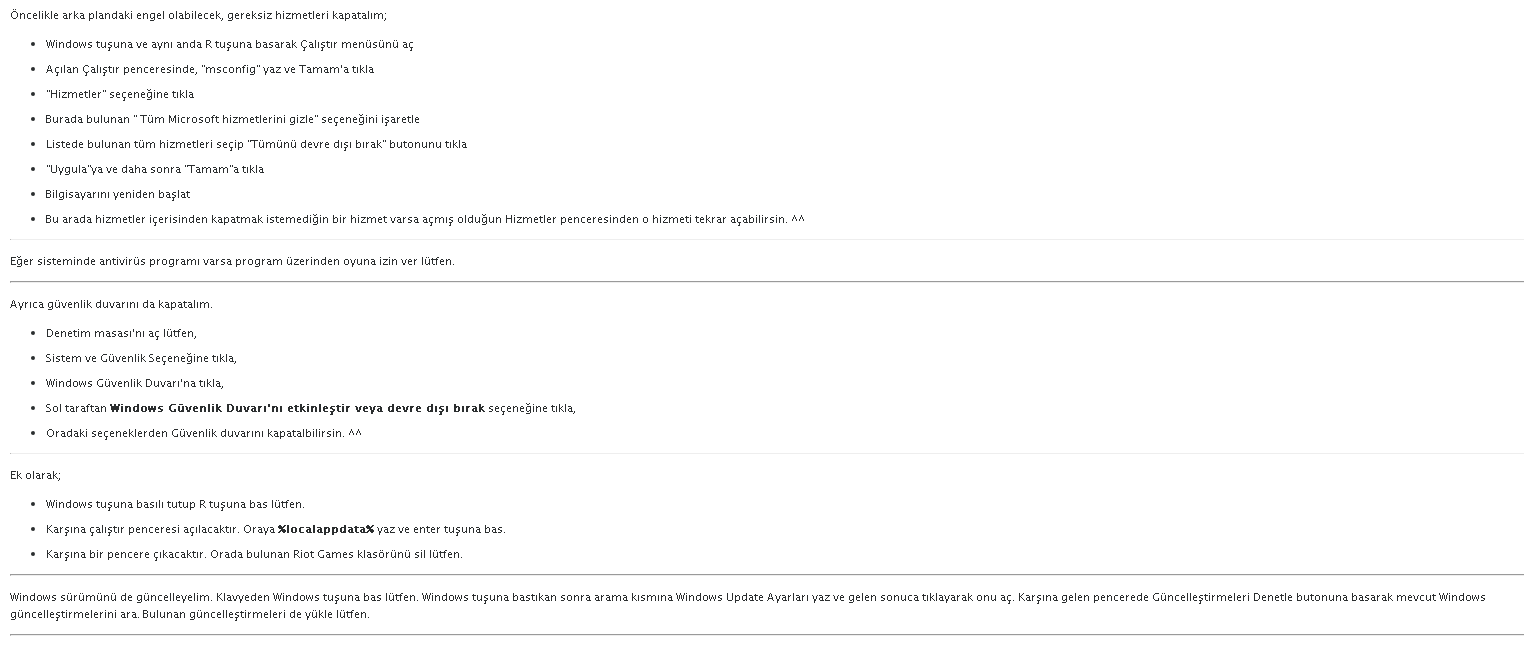Click the "Bilgisayarını yeniden başlat" bullet
The width and height of the screenshot is (1524, 649).
[118, 194]
